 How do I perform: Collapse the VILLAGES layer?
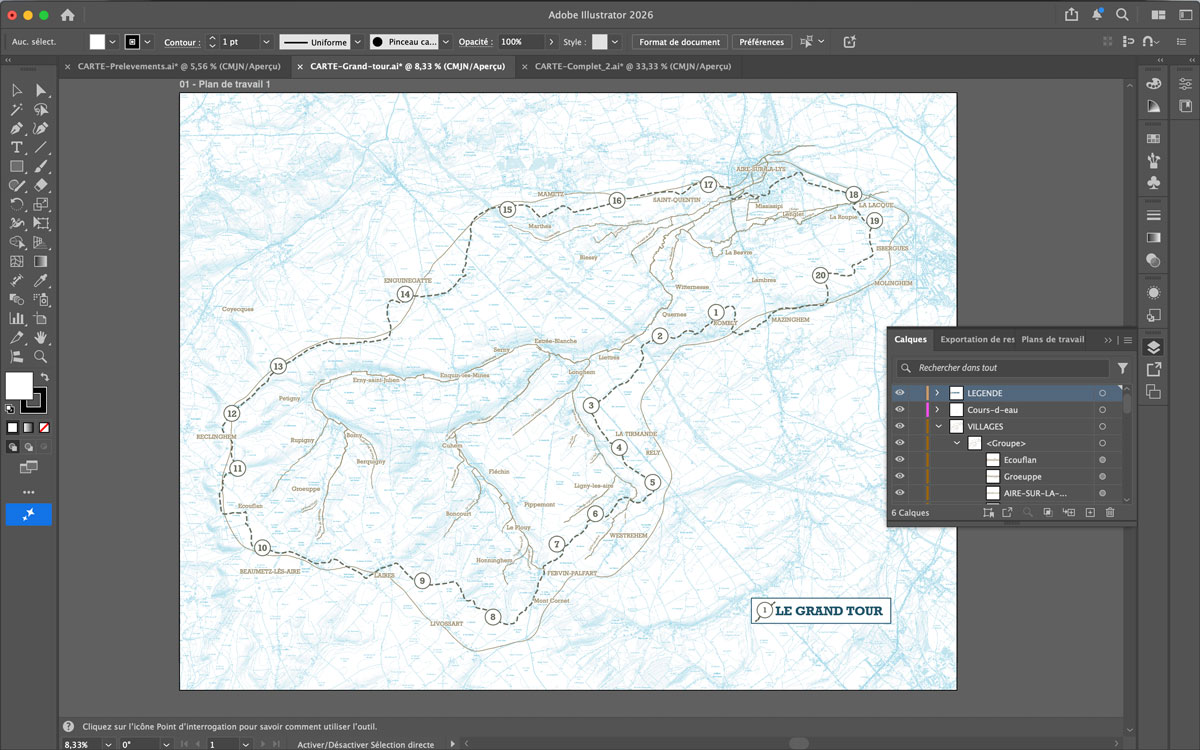[938, 427]
